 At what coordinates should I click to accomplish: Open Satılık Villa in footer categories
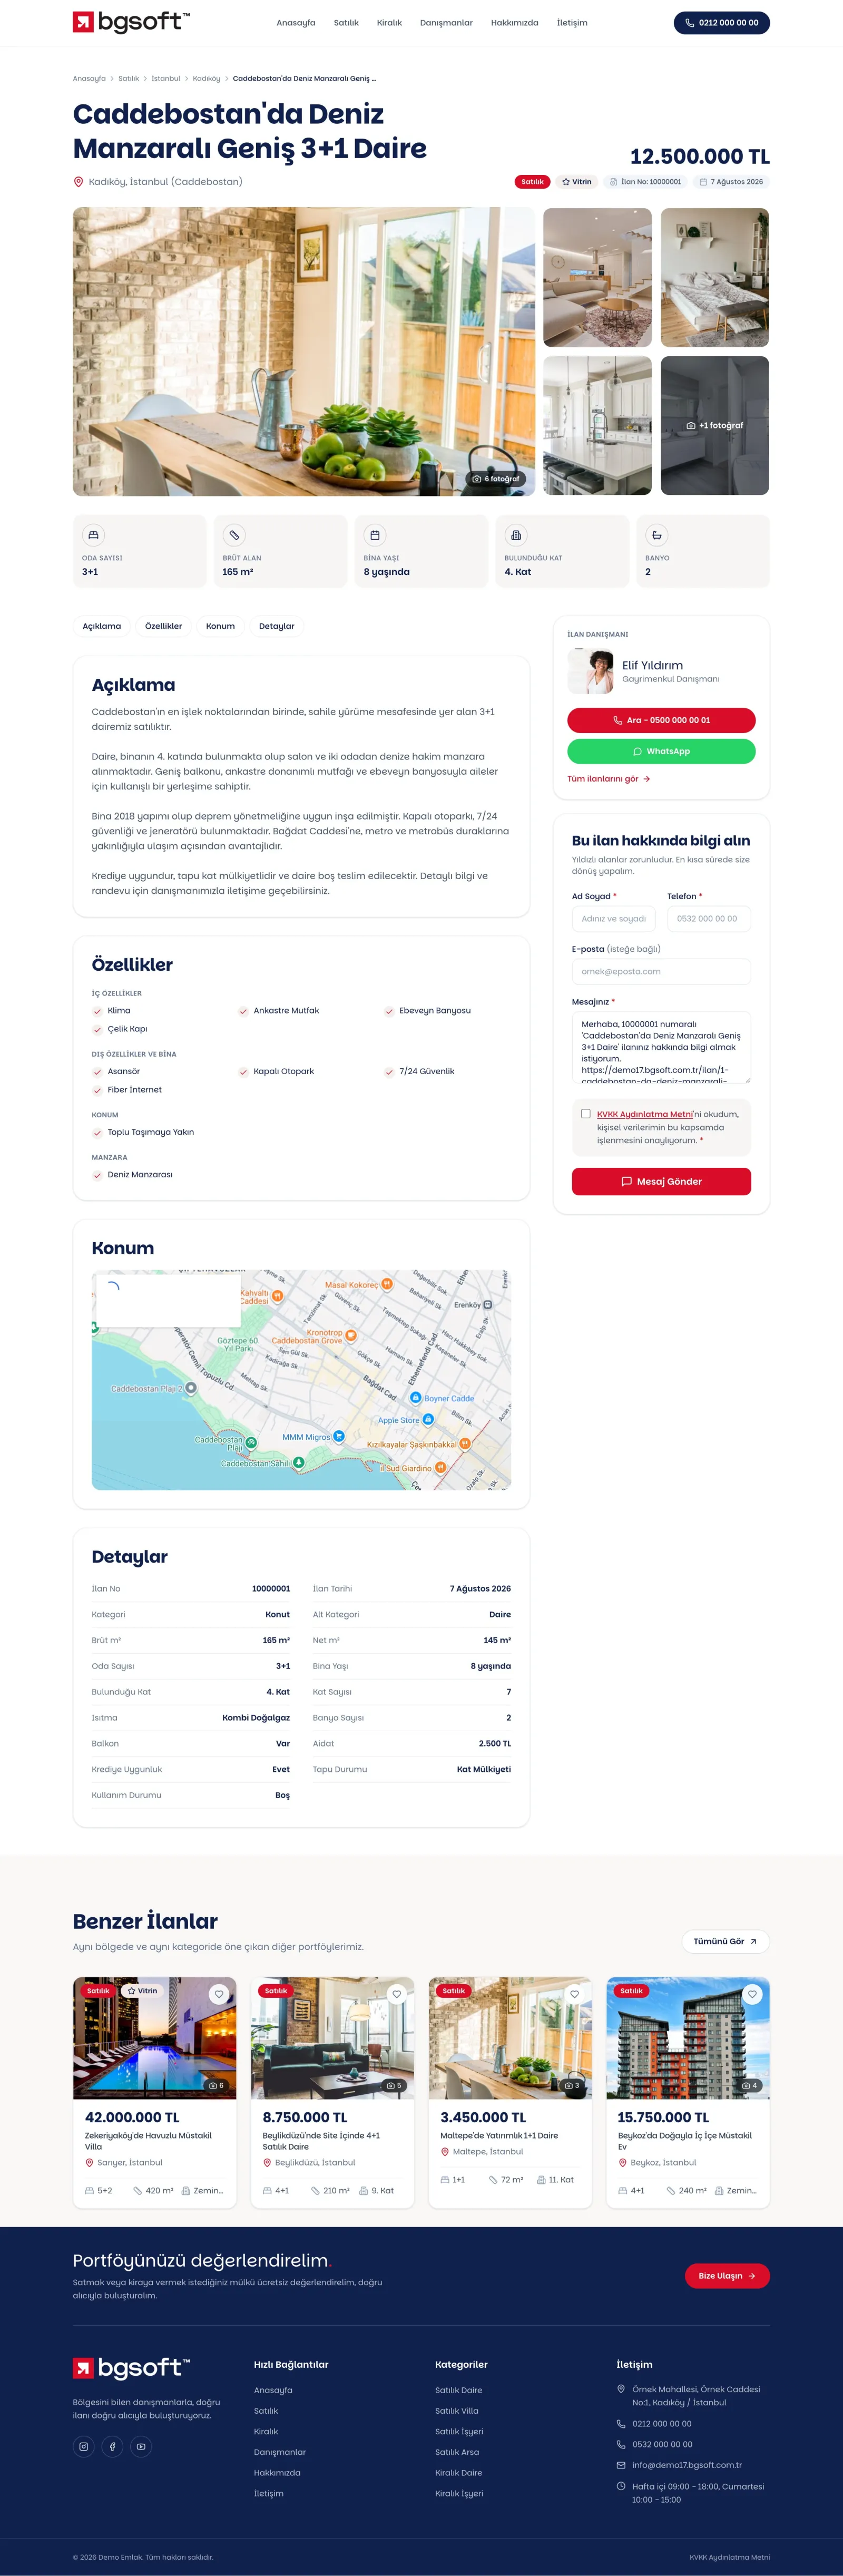457,2411
